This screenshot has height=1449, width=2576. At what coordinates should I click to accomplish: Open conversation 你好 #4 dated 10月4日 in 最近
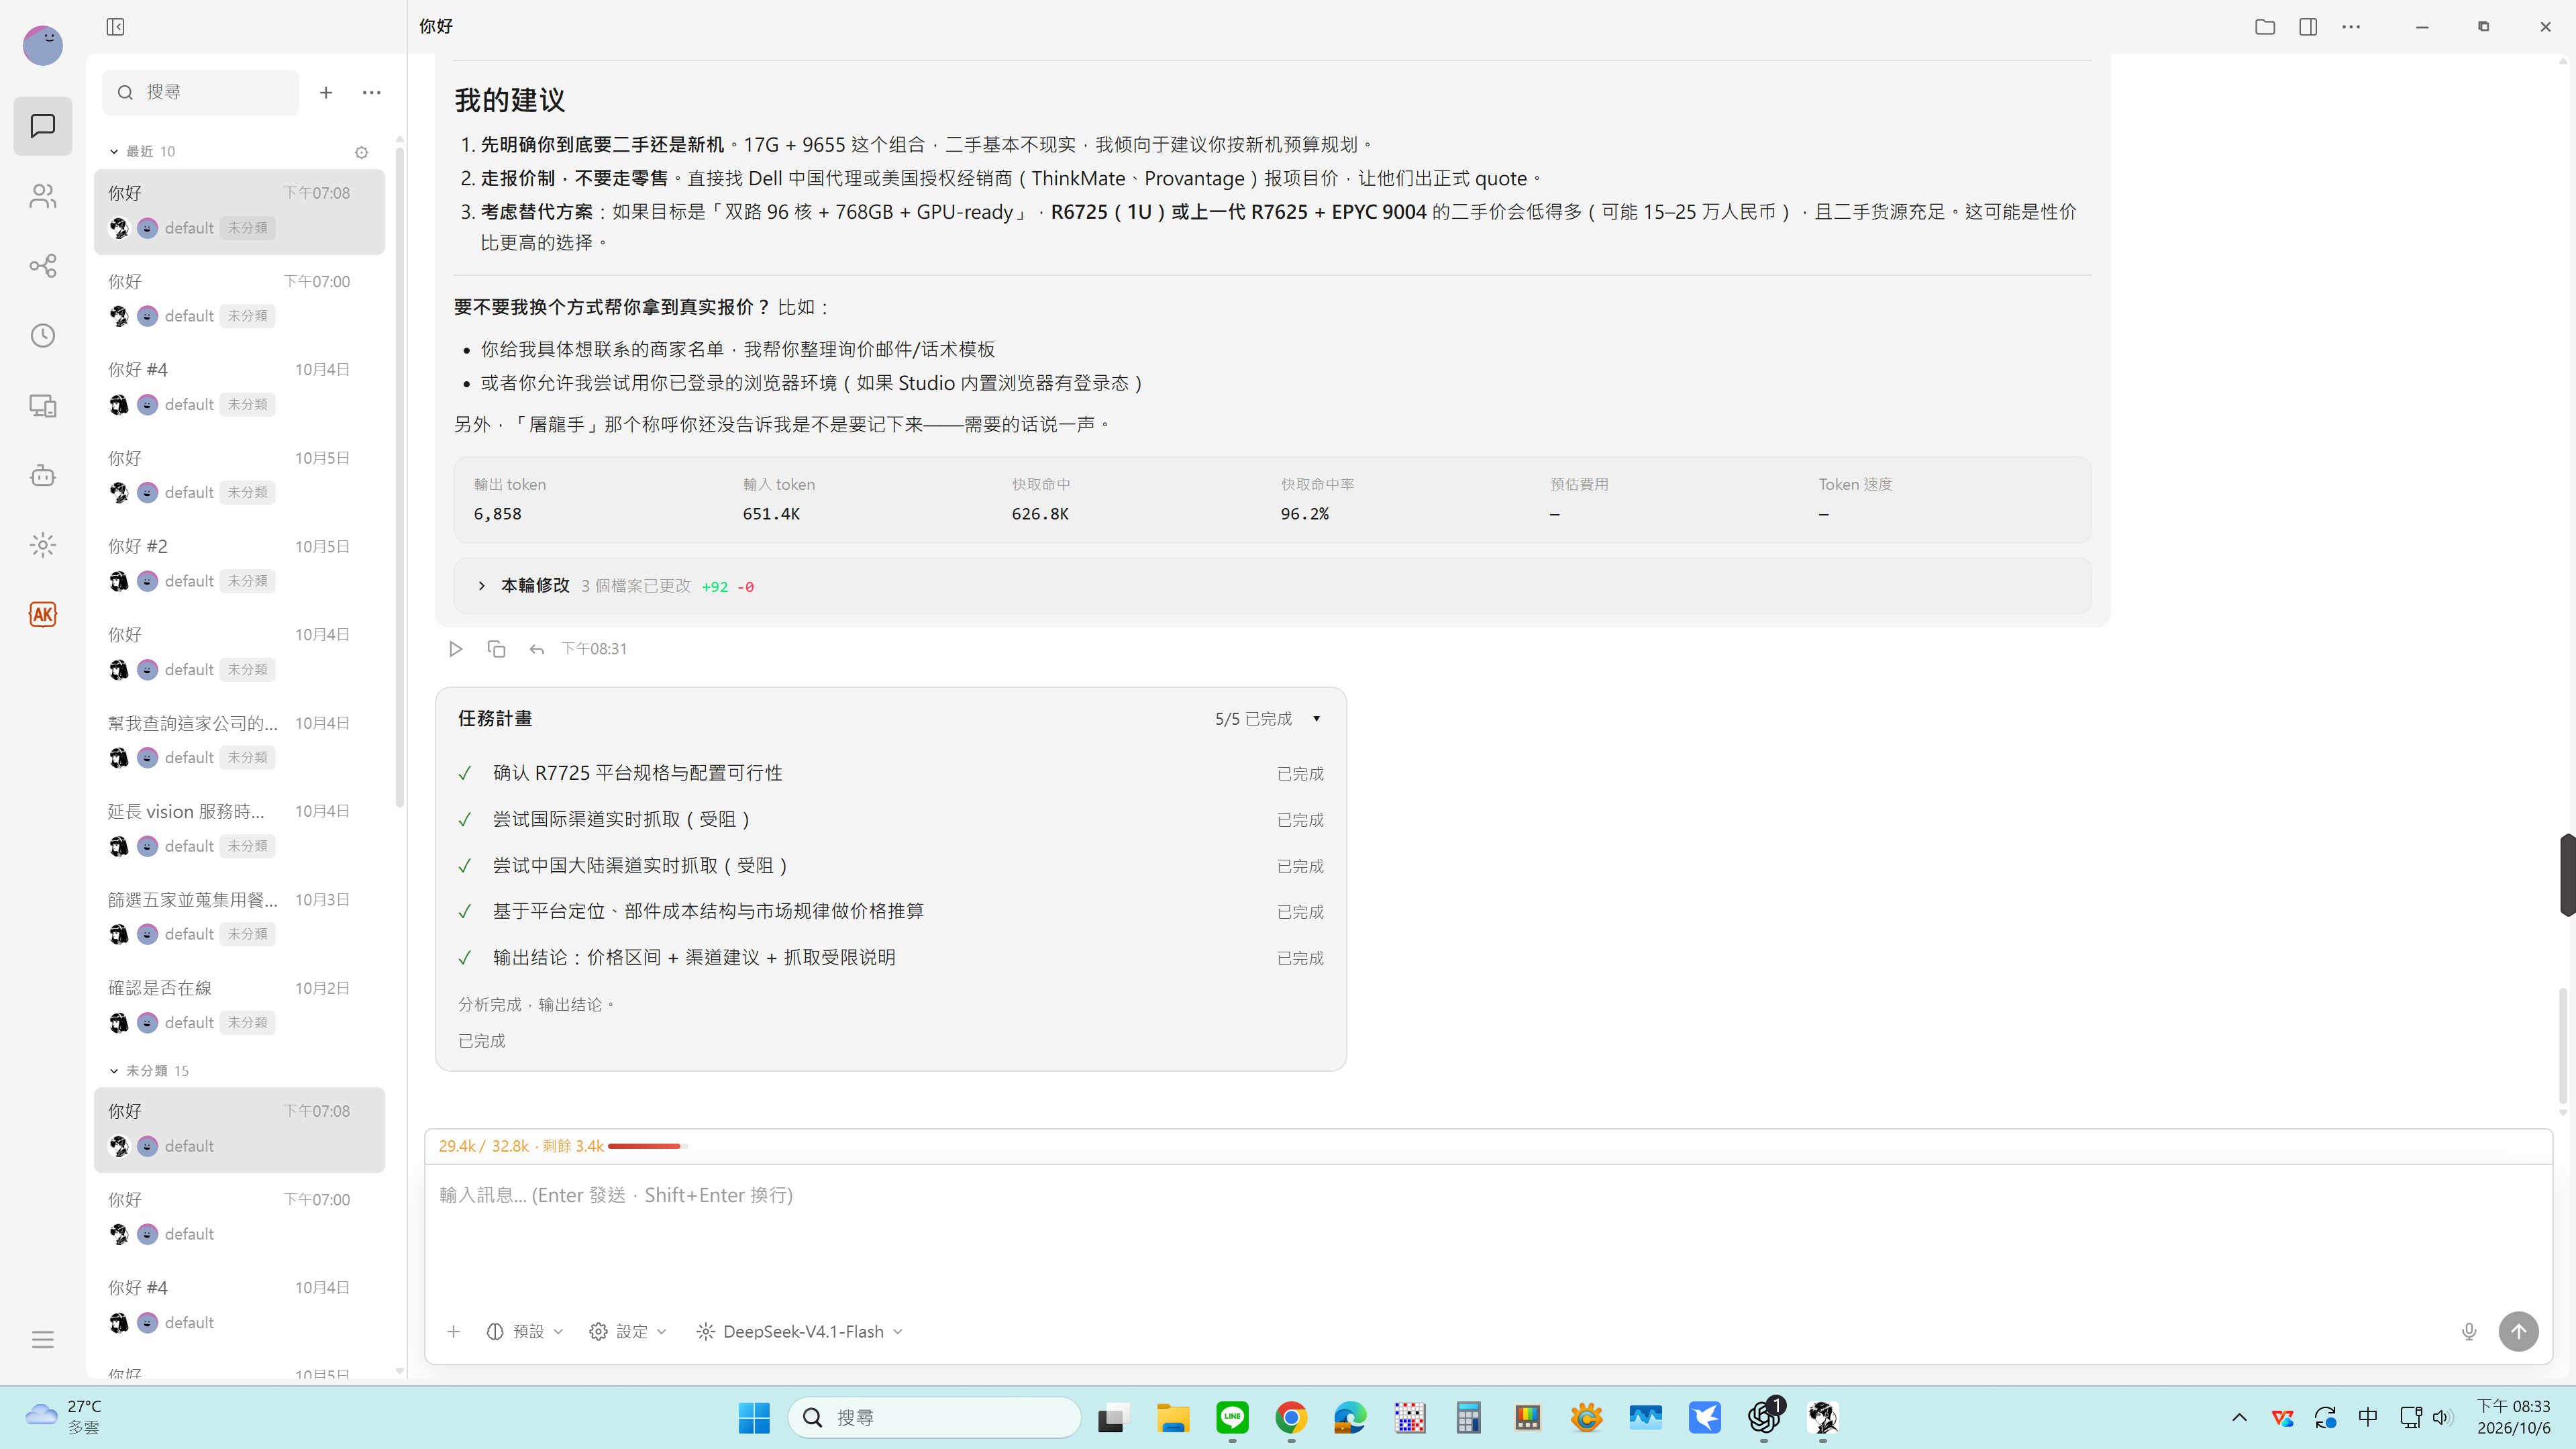point(239,387)
